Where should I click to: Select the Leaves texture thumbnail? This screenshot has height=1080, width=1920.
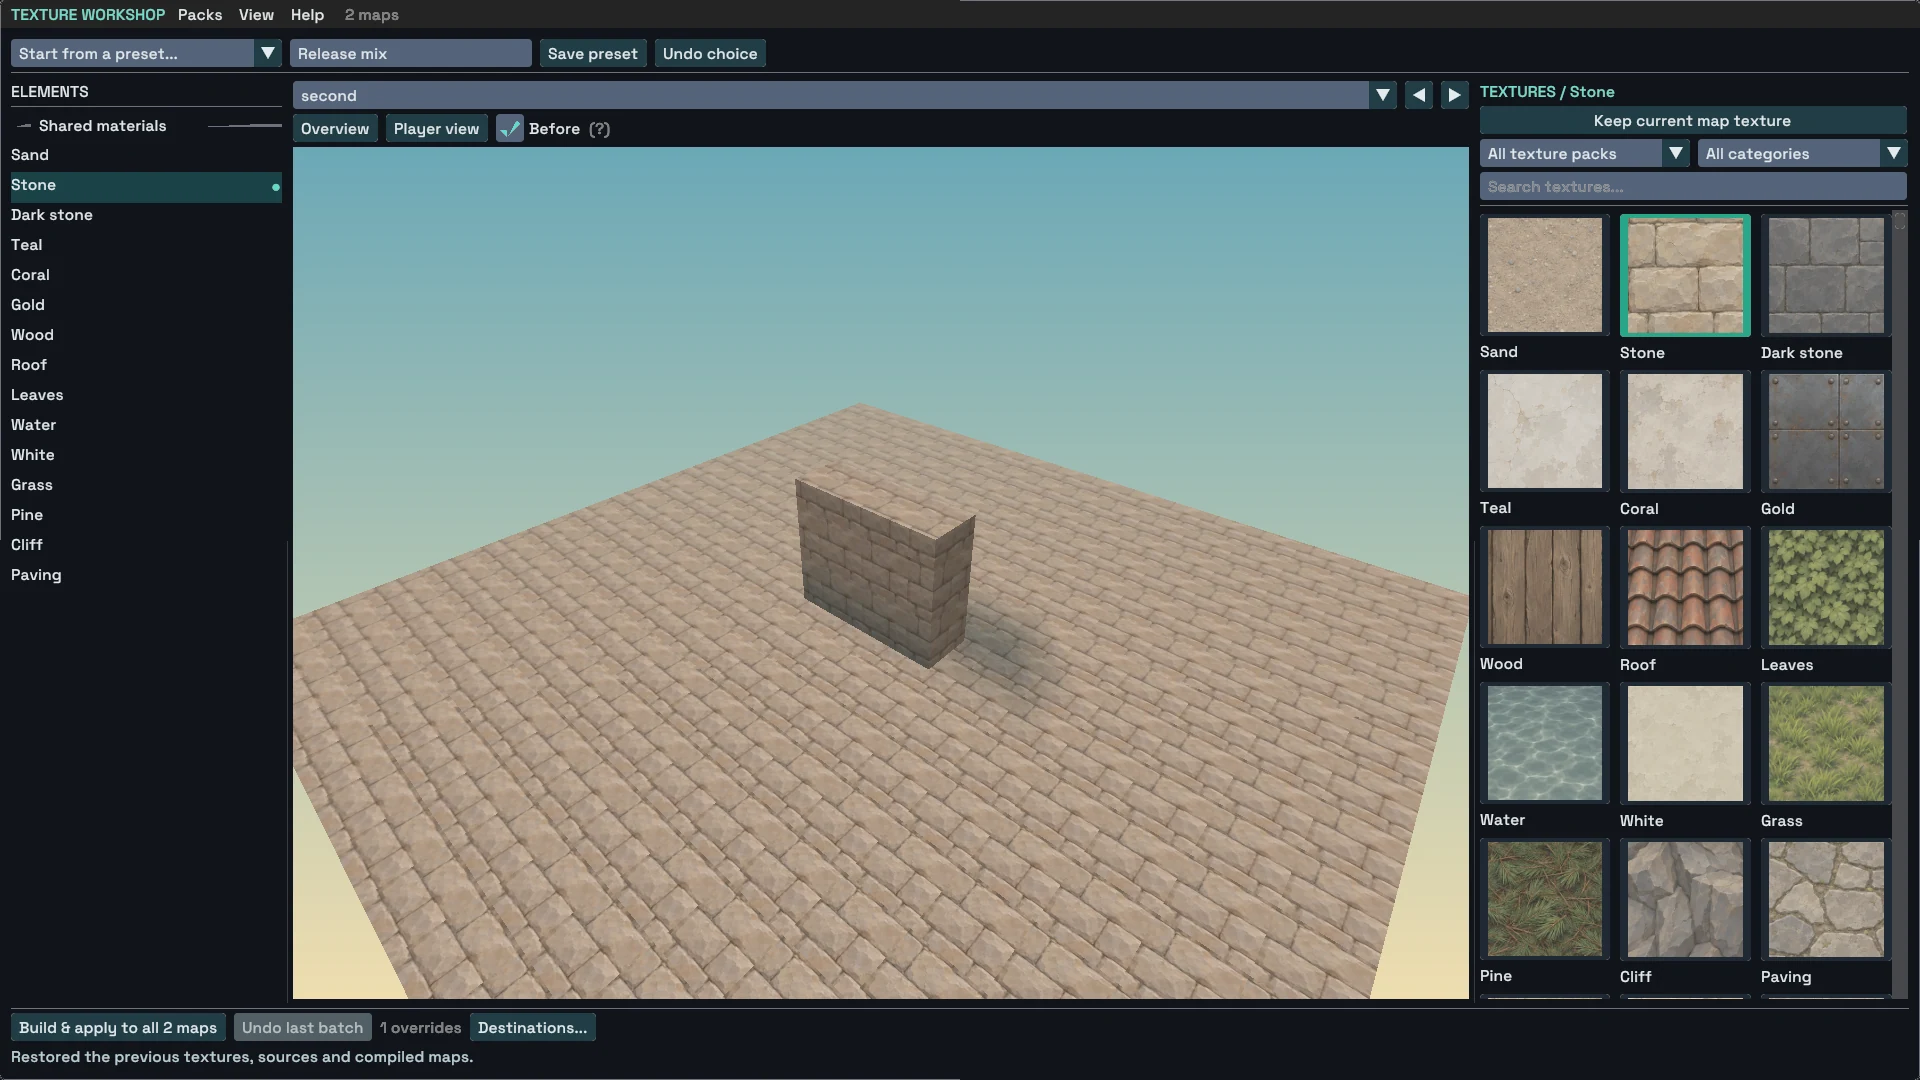[x=1825, y=587]
